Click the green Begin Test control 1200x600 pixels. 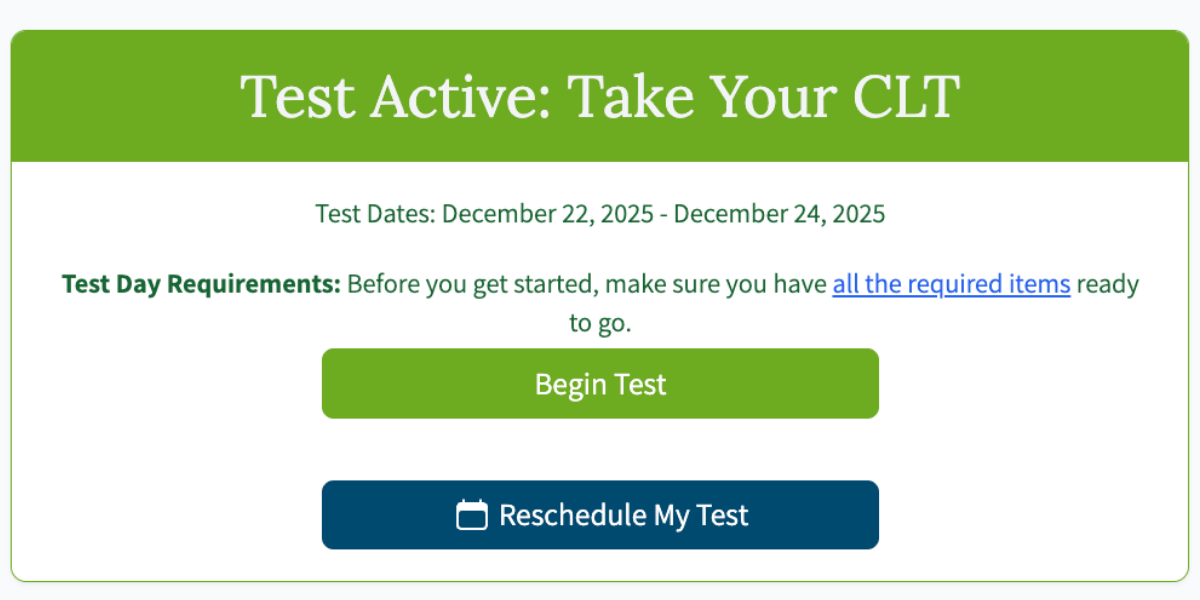(600, 383)
